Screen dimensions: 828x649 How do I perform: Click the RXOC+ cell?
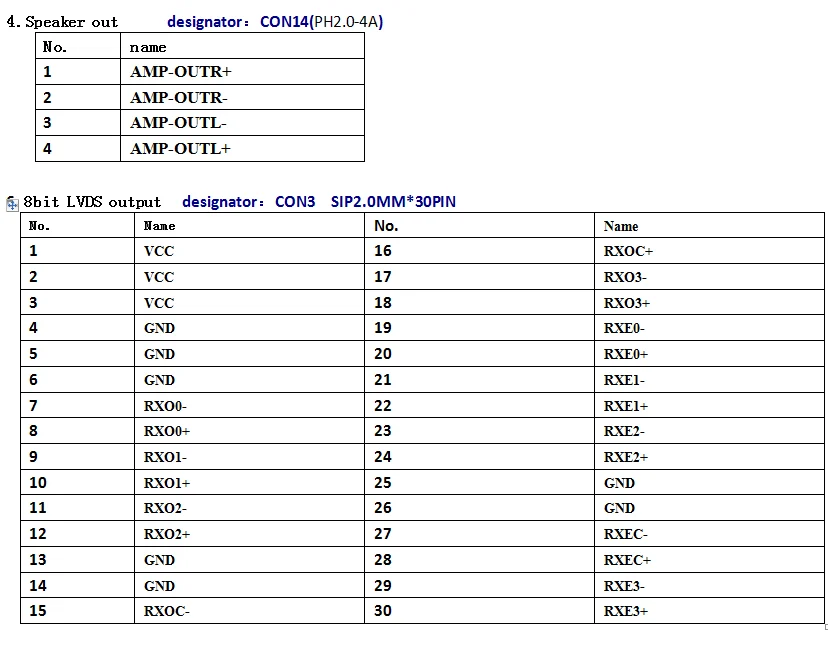[709, 251]
